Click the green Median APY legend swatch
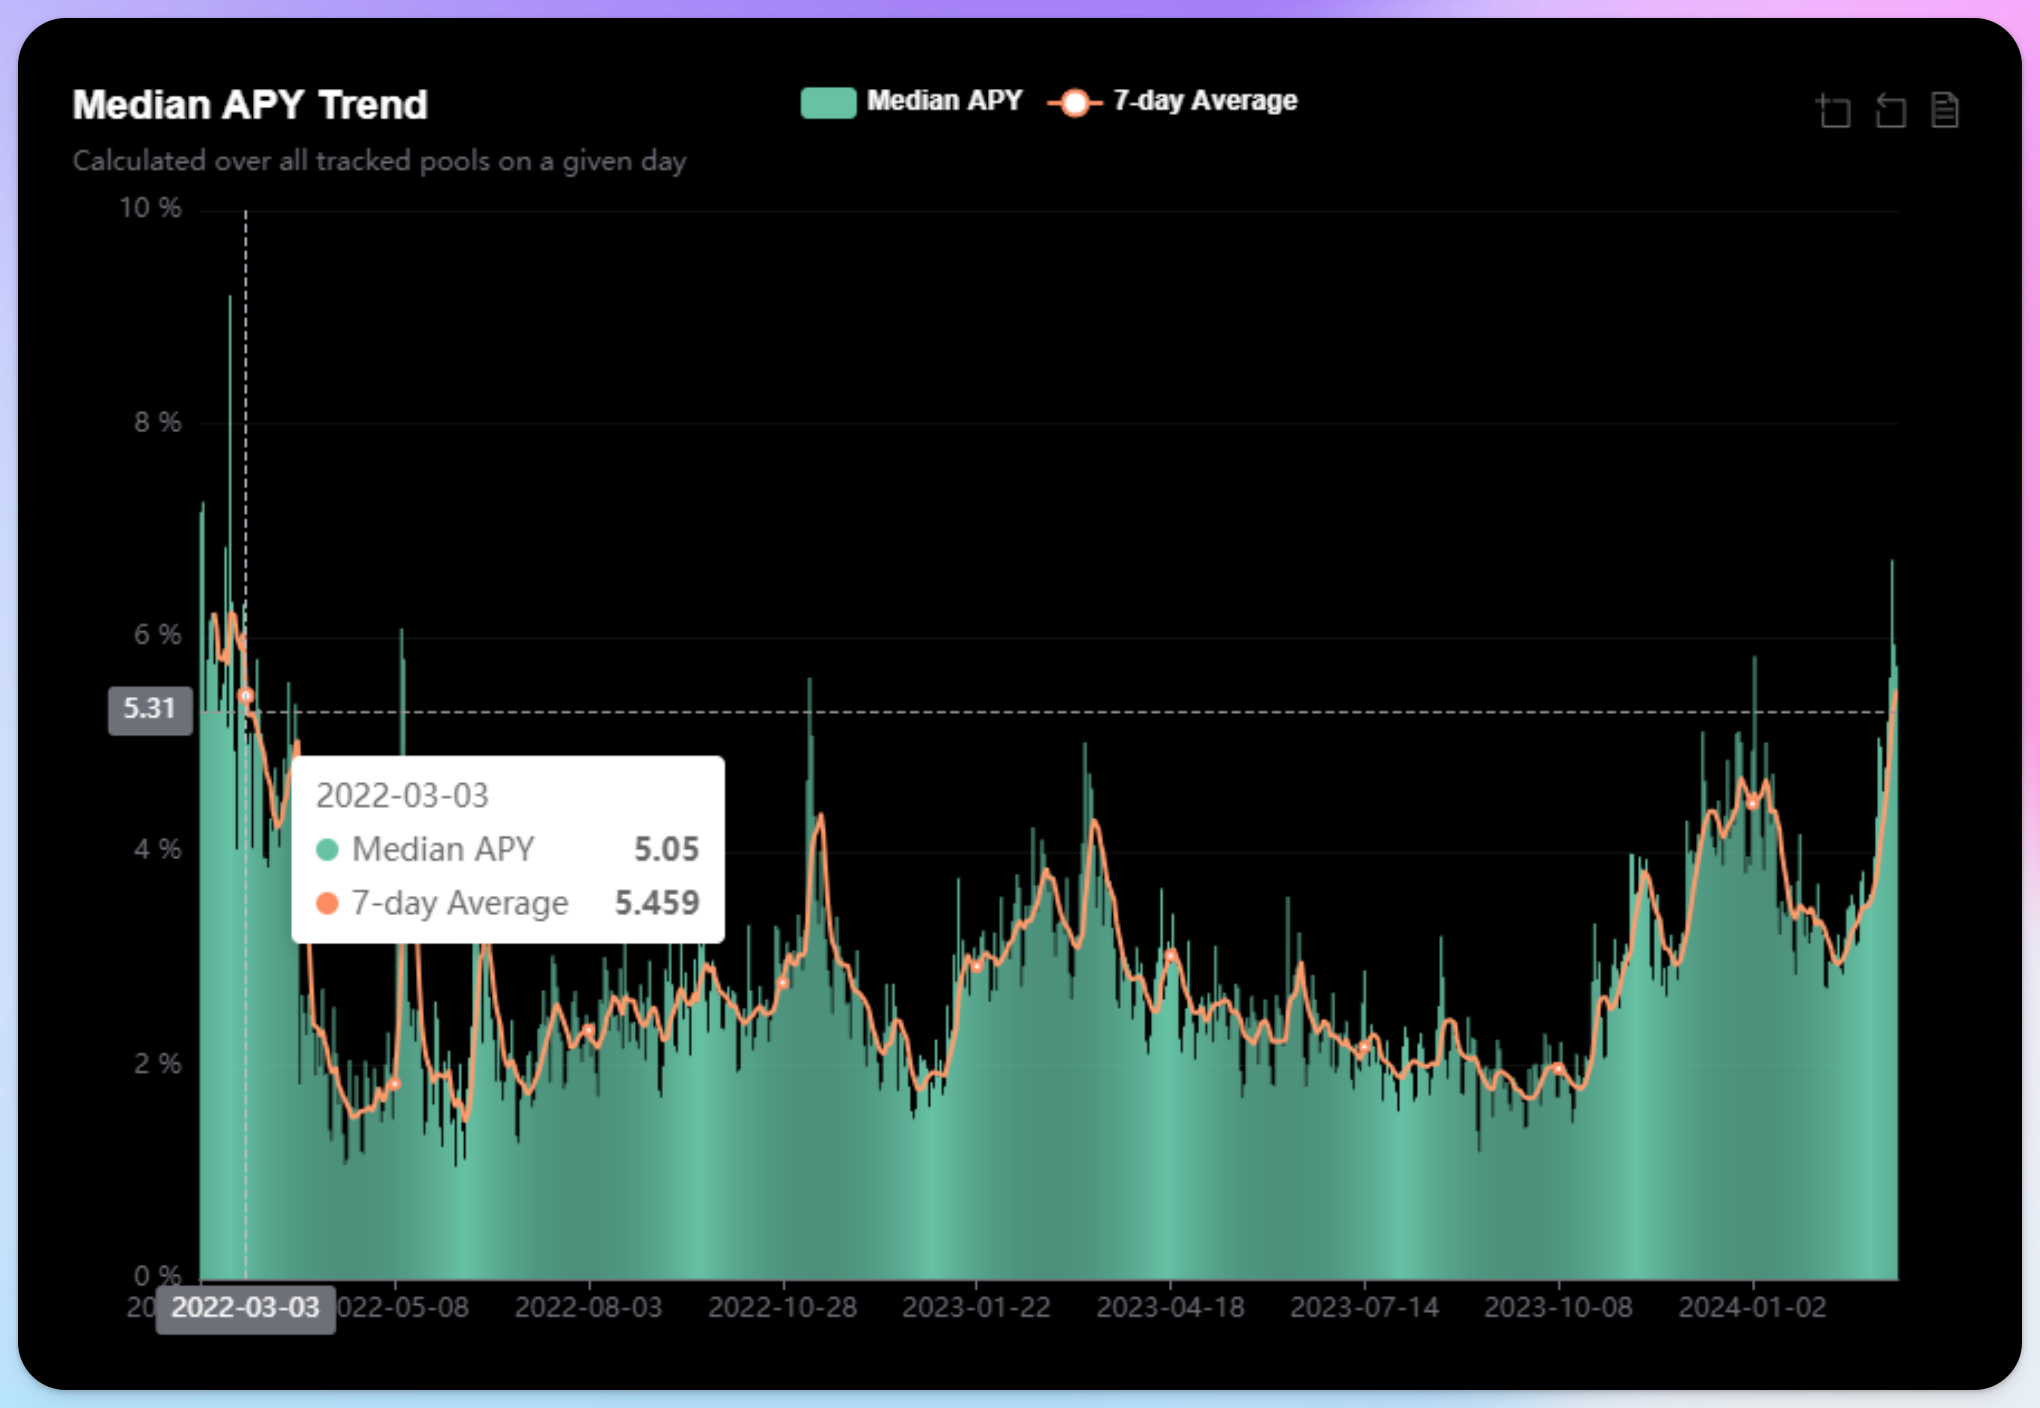Screen dimensions: 2040x1408 click(828, 102)
